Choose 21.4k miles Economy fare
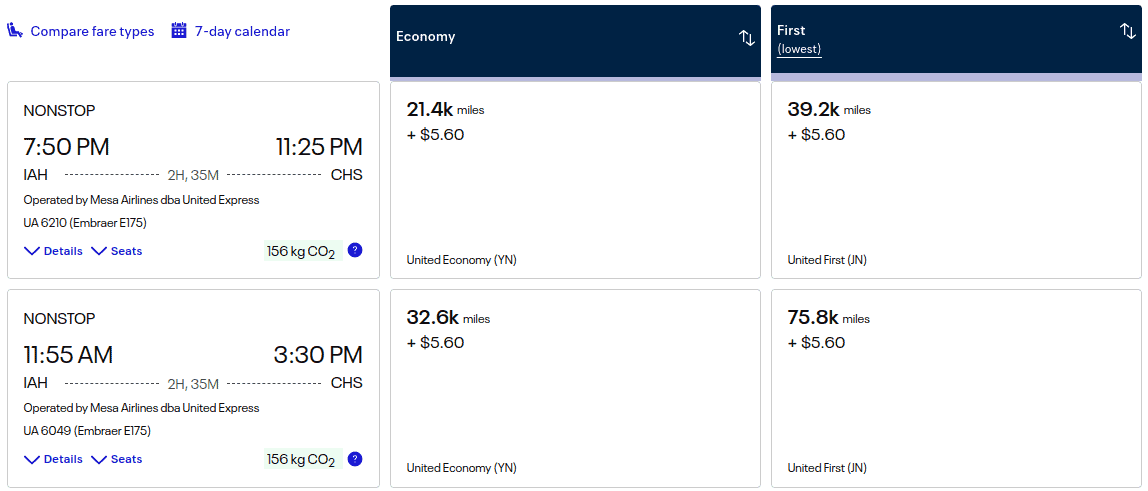The height and width of the screenshot is (491, 1148). pyautogui.click(x=575, y=180)
